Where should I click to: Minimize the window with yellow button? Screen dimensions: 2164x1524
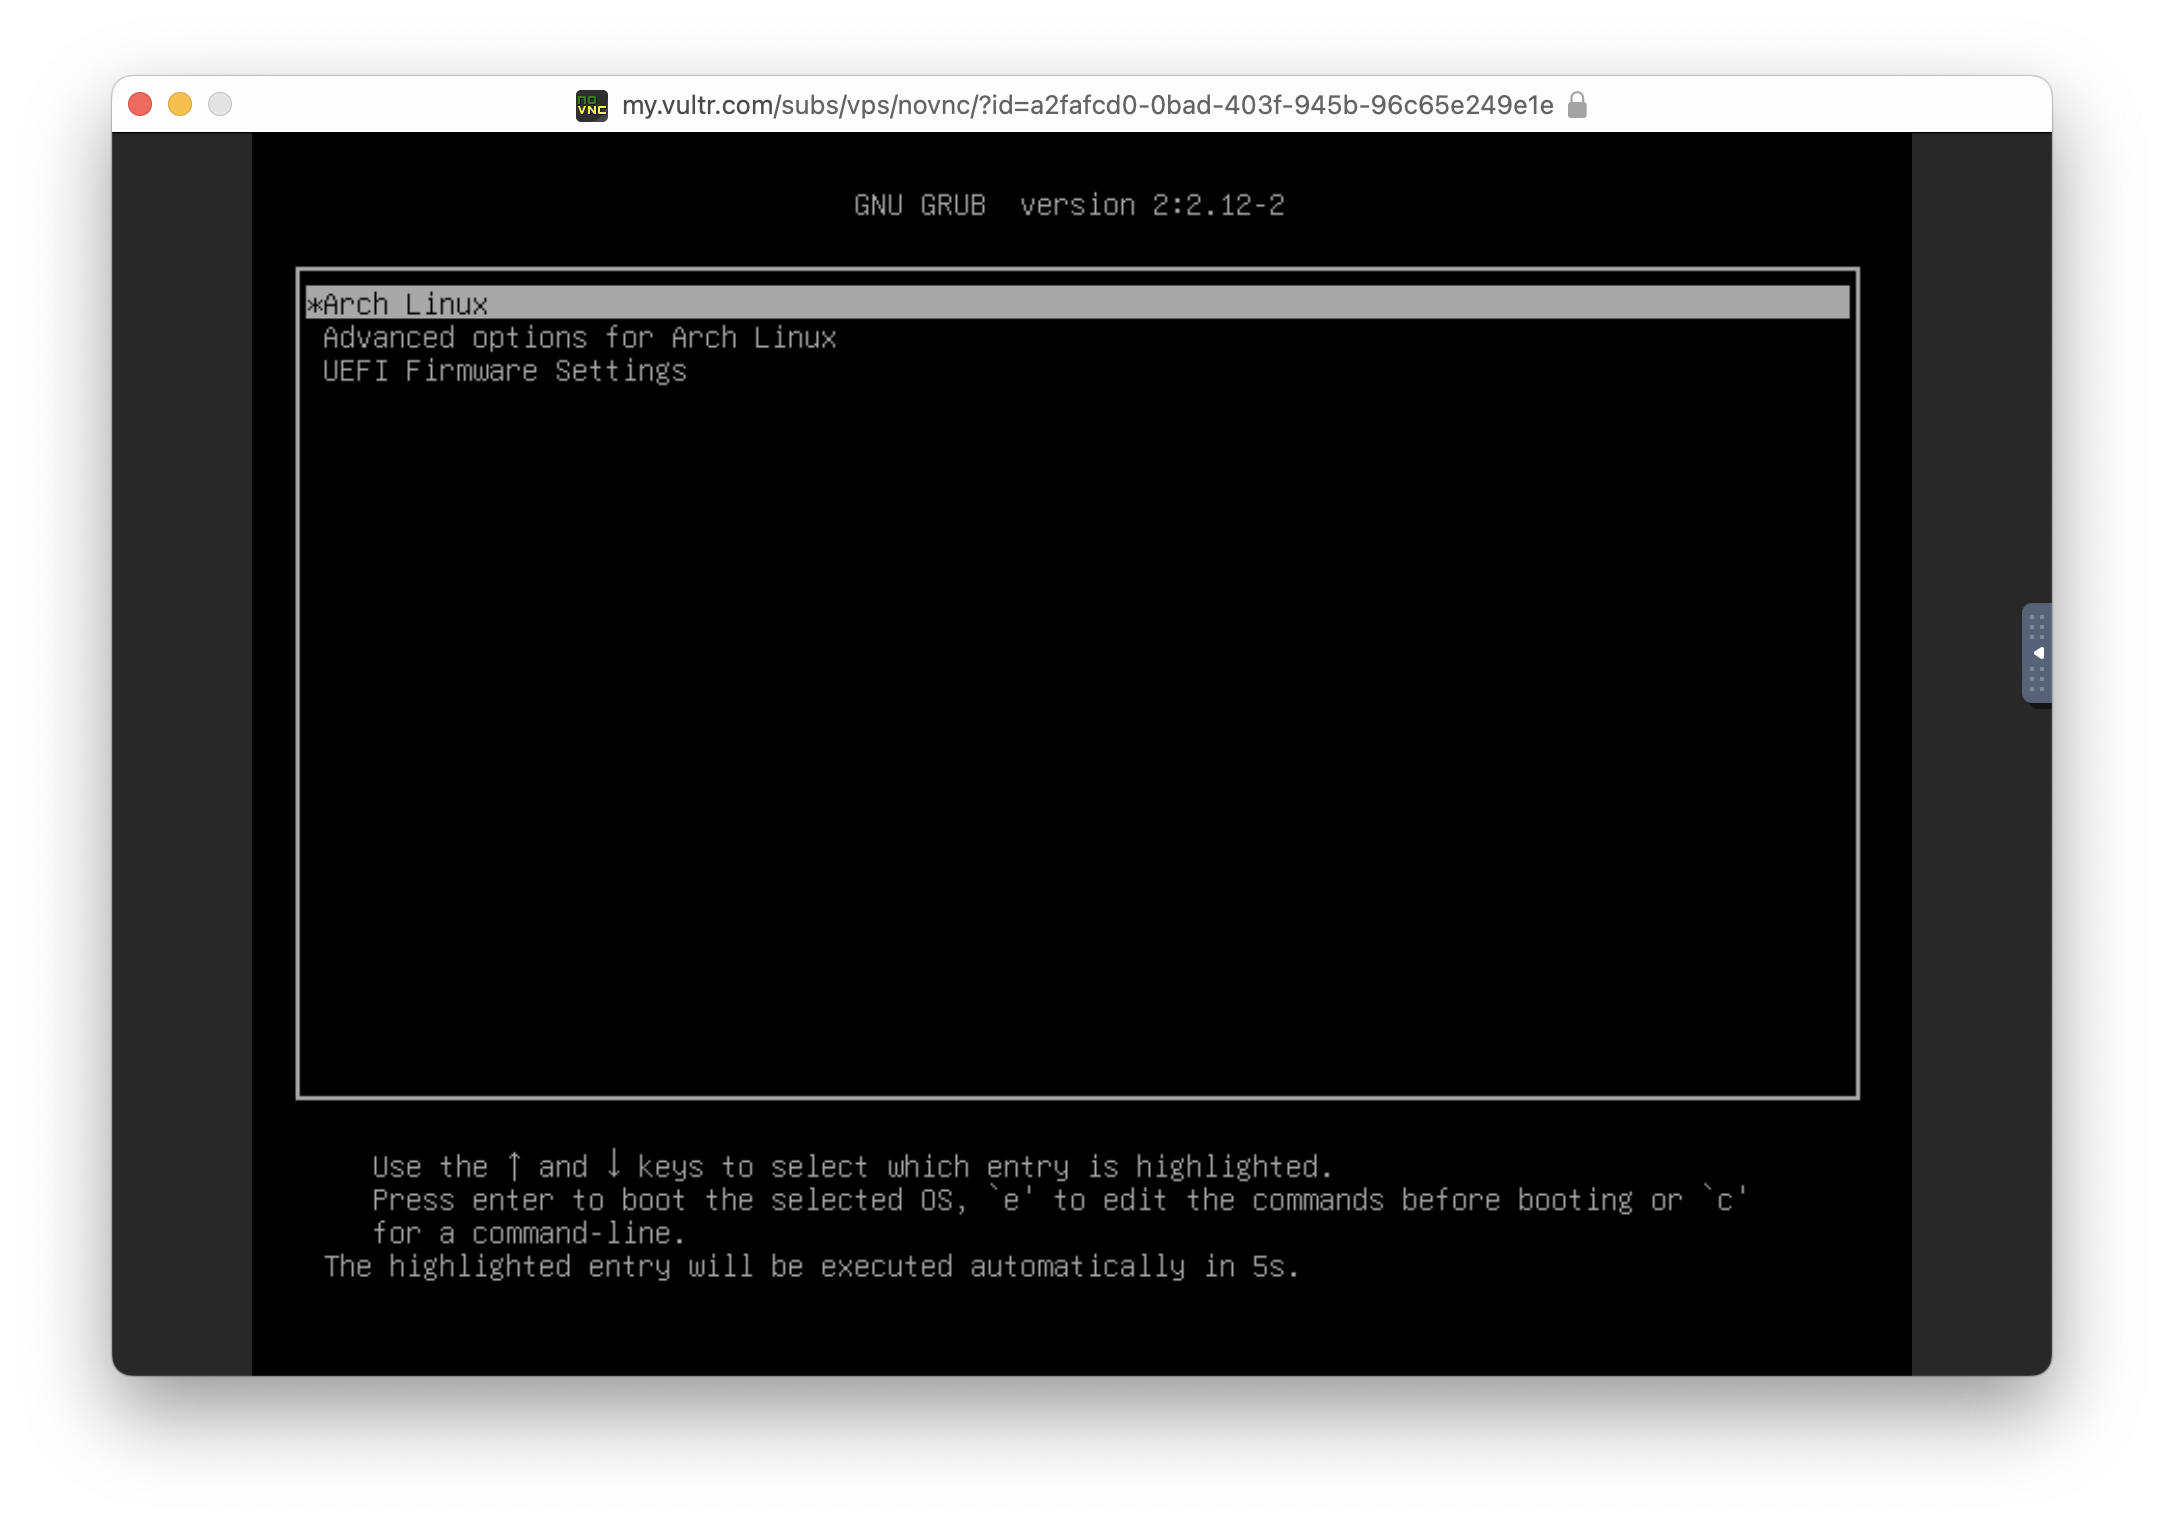point(180,104)
